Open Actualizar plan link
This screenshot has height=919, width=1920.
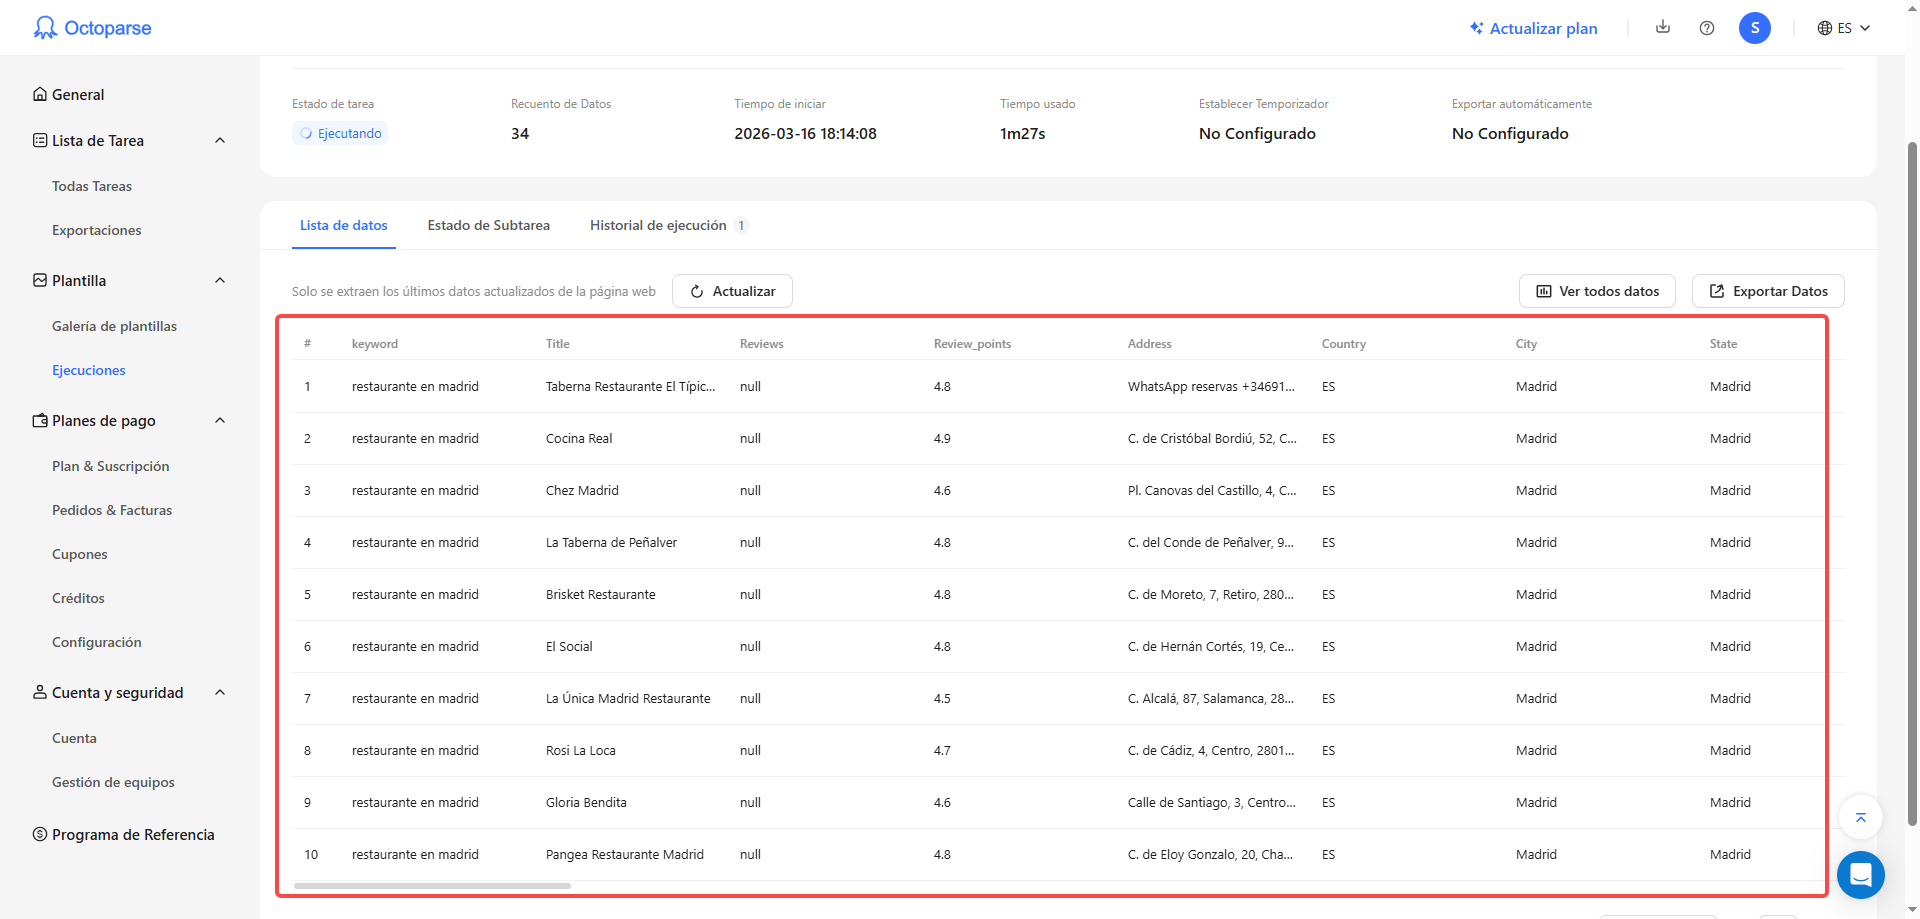point(1533,28)
